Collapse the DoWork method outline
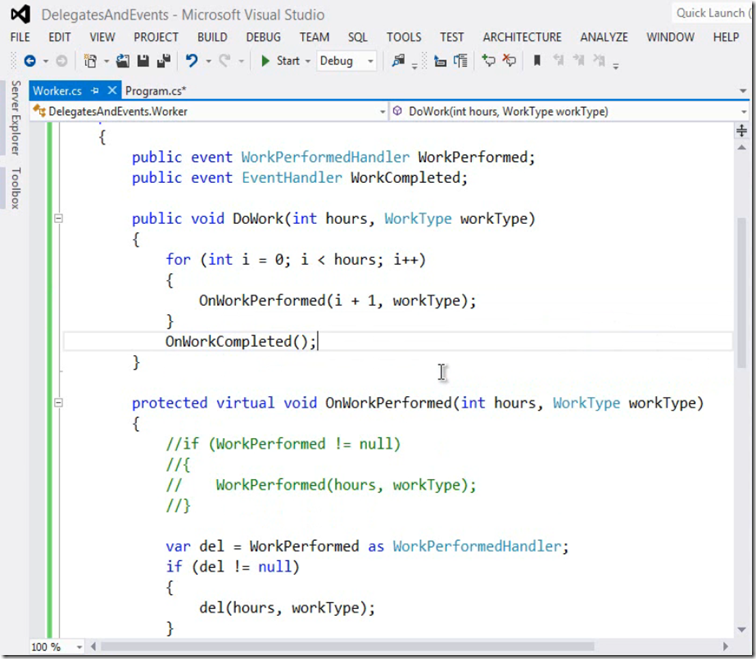The height and width of the screenshot is (659, 756). point(58,218)
